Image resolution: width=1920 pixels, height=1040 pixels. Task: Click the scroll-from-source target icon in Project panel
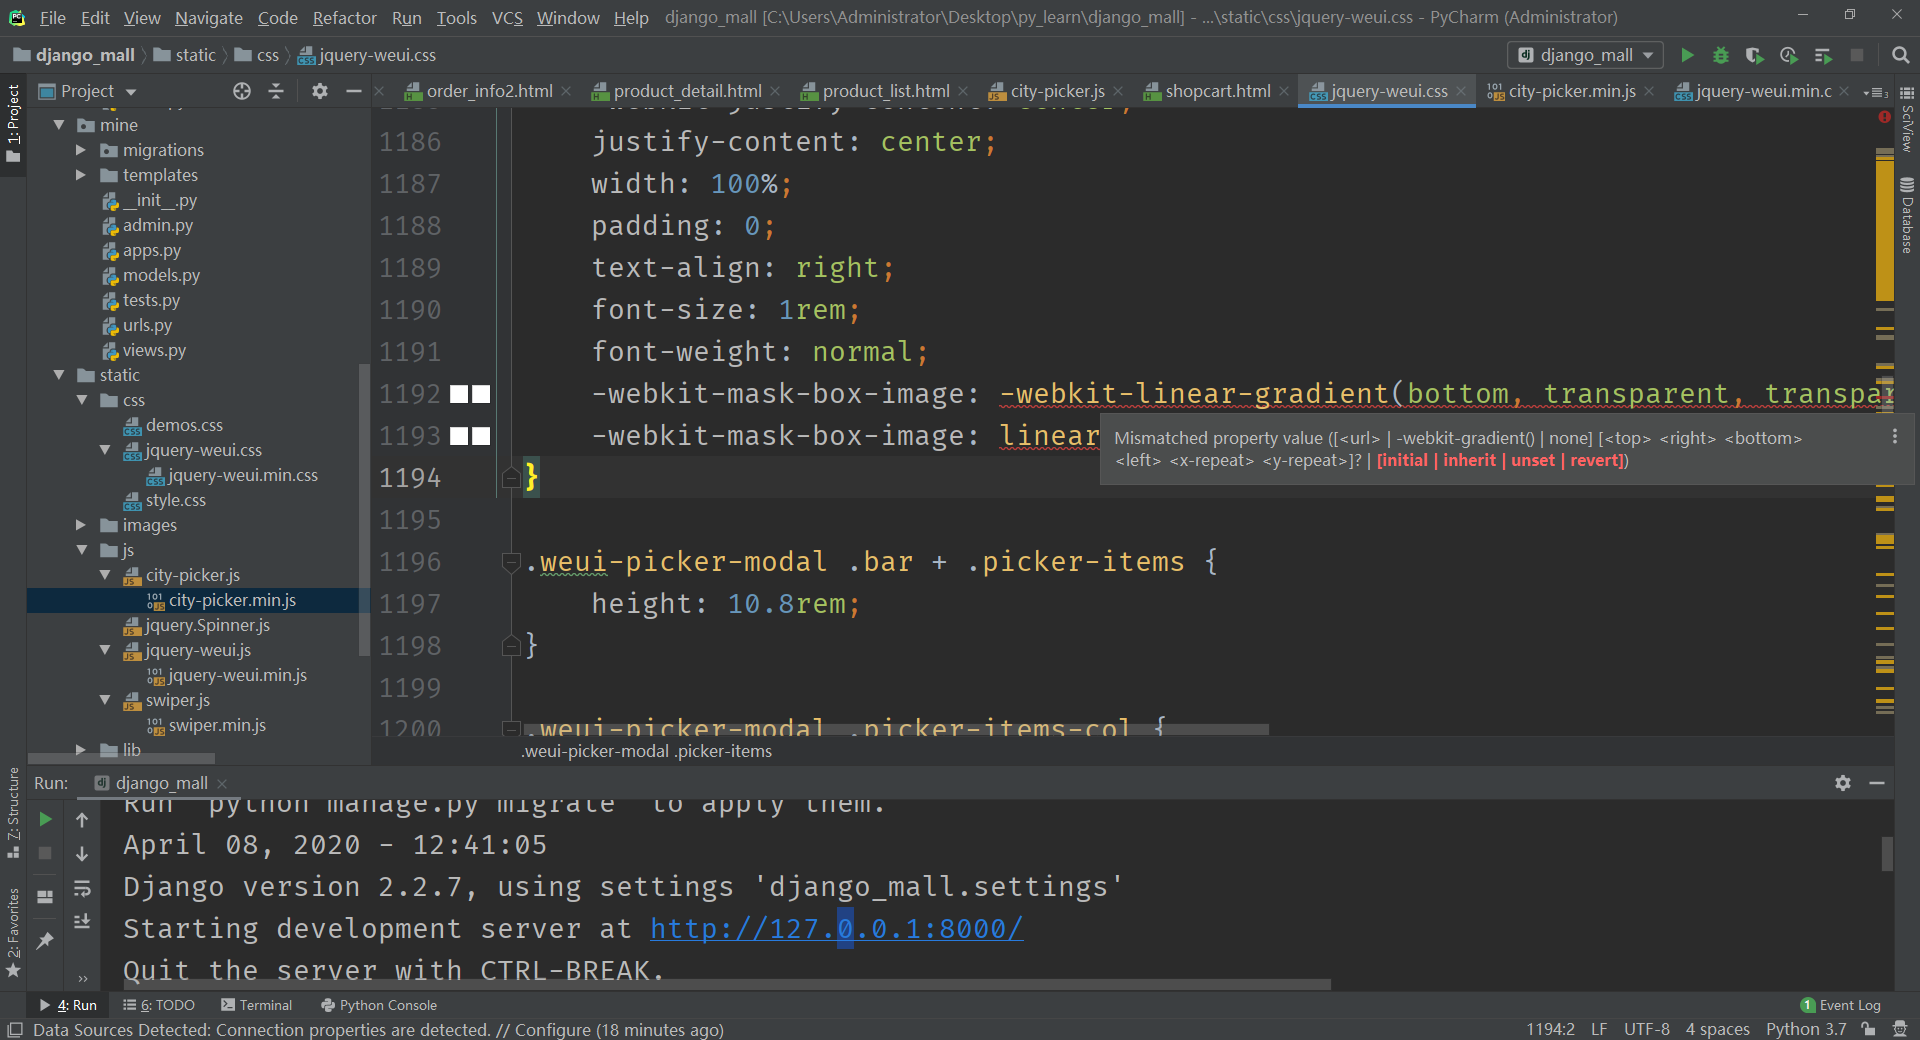[x=242, y=91]
